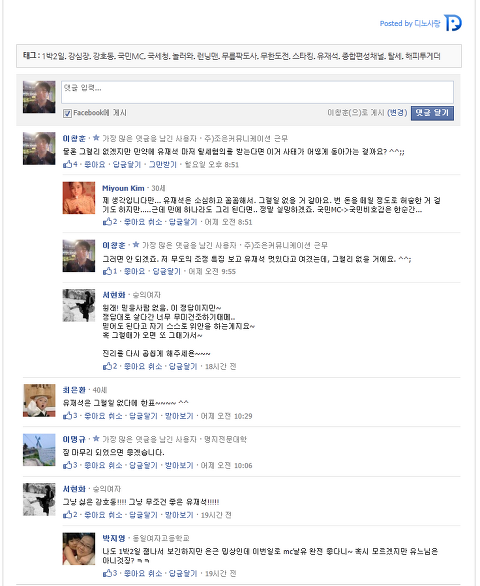
Task: Click thumbs-up icon on 이찬훈's first comment
Action: point(67,164)
